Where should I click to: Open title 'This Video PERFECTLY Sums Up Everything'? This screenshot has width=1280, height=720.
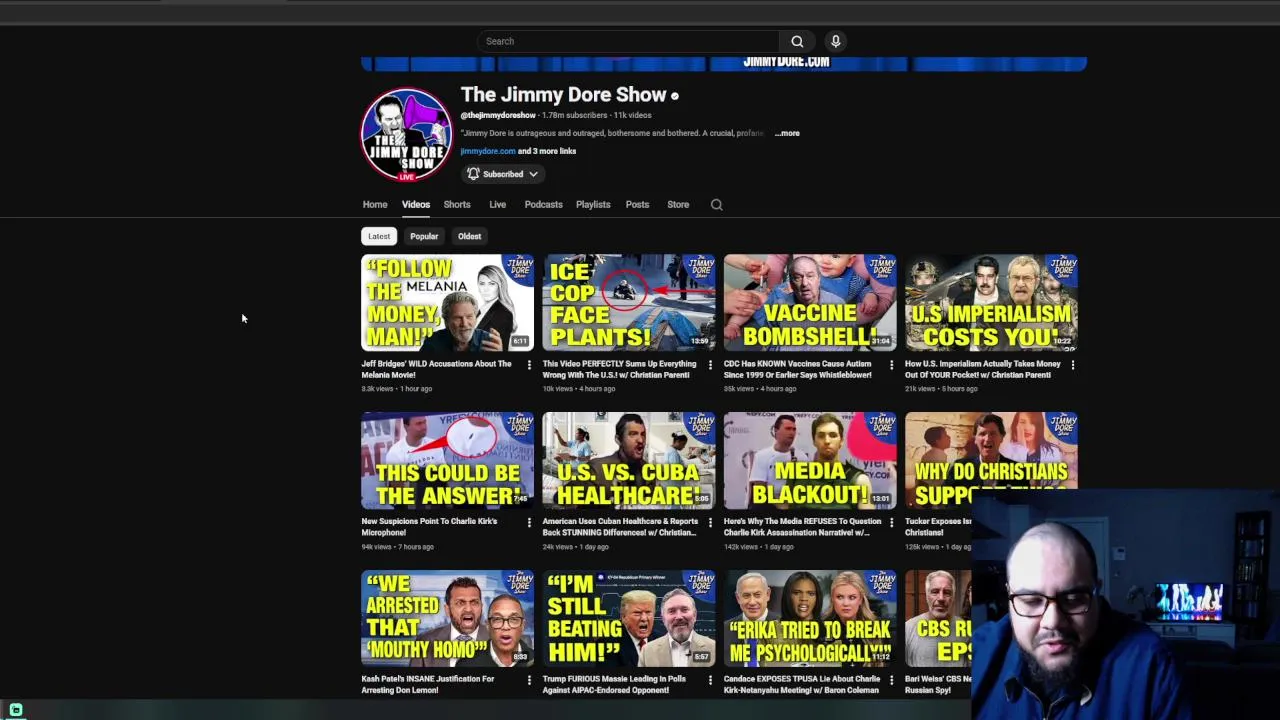[x=620, y=369]
